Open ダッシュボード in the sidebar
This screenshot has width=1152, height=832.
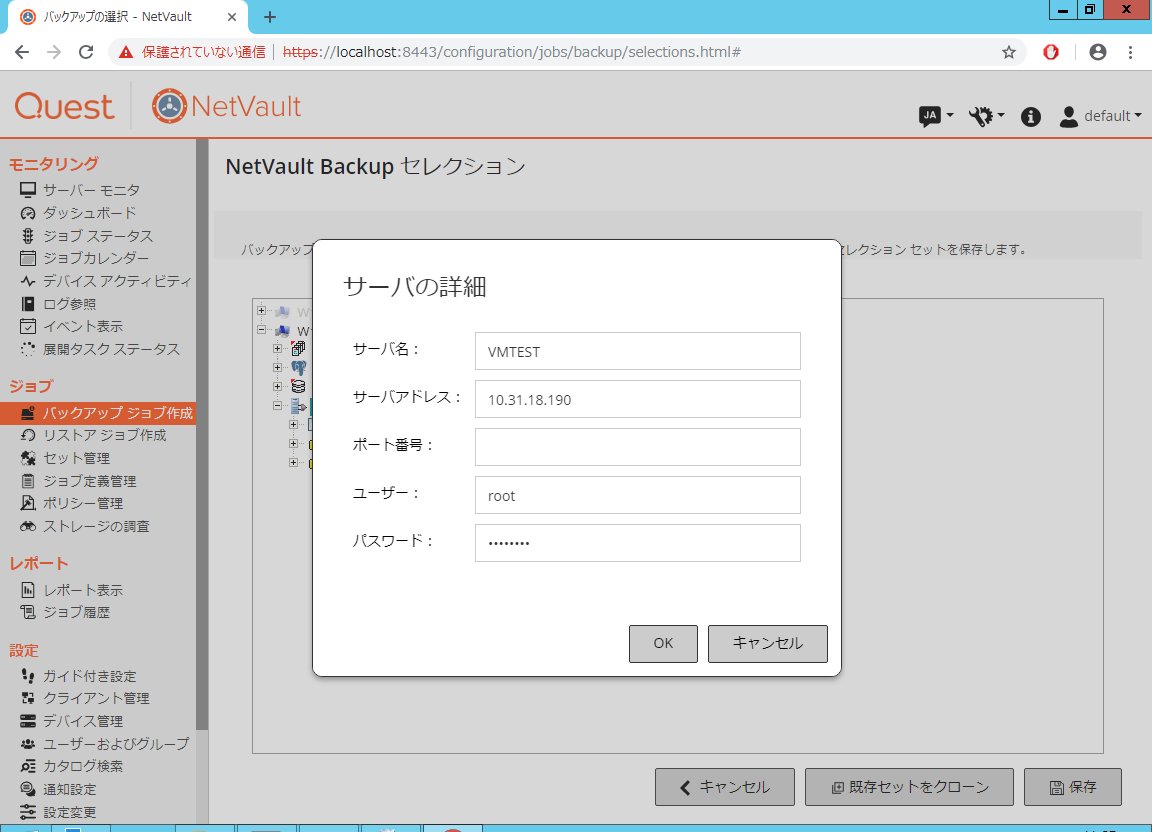90,213
